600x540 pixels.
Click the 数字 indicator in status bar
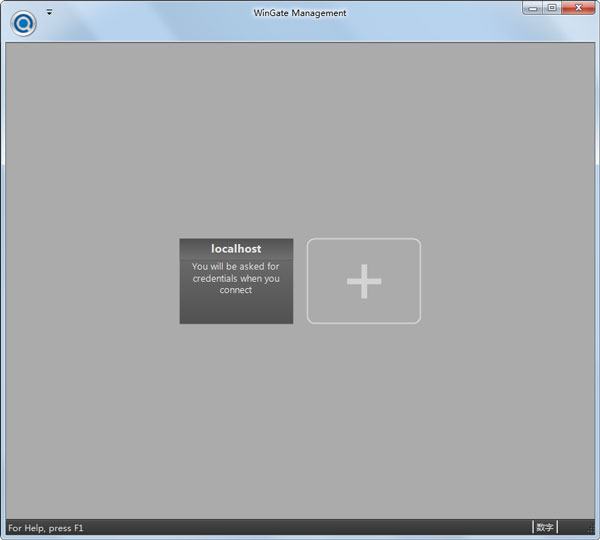pos(545,527)
